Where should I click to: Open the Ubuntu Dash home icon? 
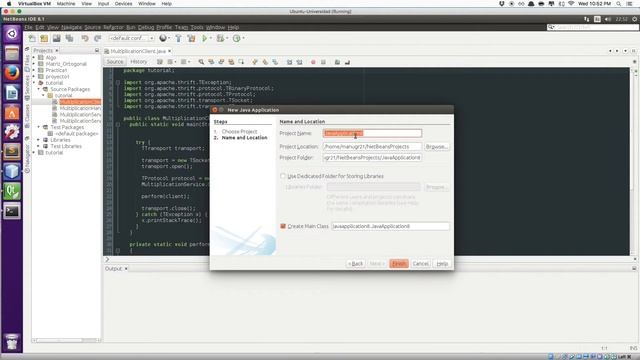12,33
